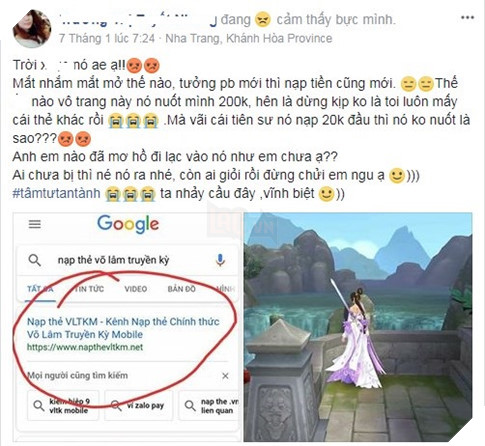485x446 pixels.
Task: Activate the voice search microphone icon
Action: (x=220, y=260)
